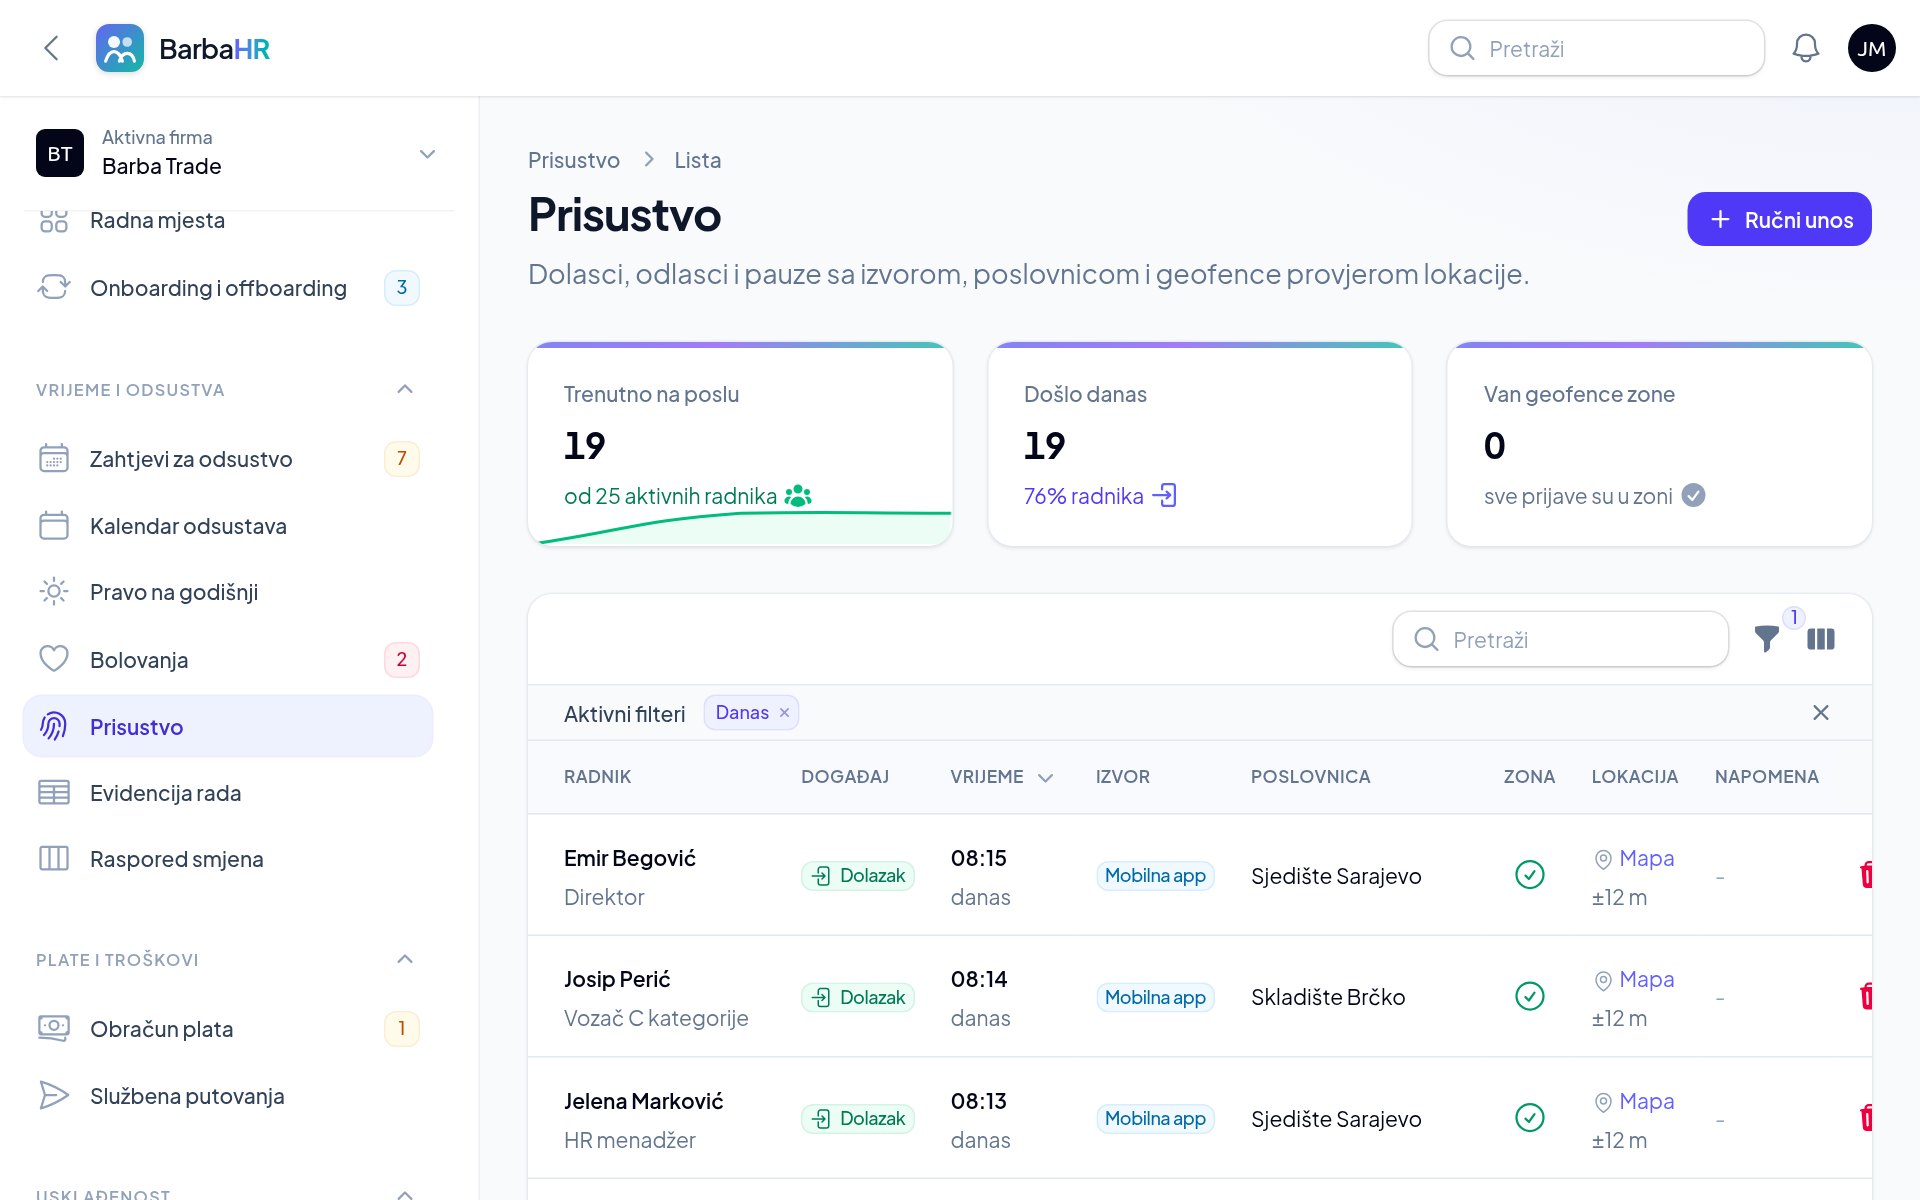The image size is (1920, 1200).
Task: Click Dolazak badge for Emir Begović
Action: point(858,876)
